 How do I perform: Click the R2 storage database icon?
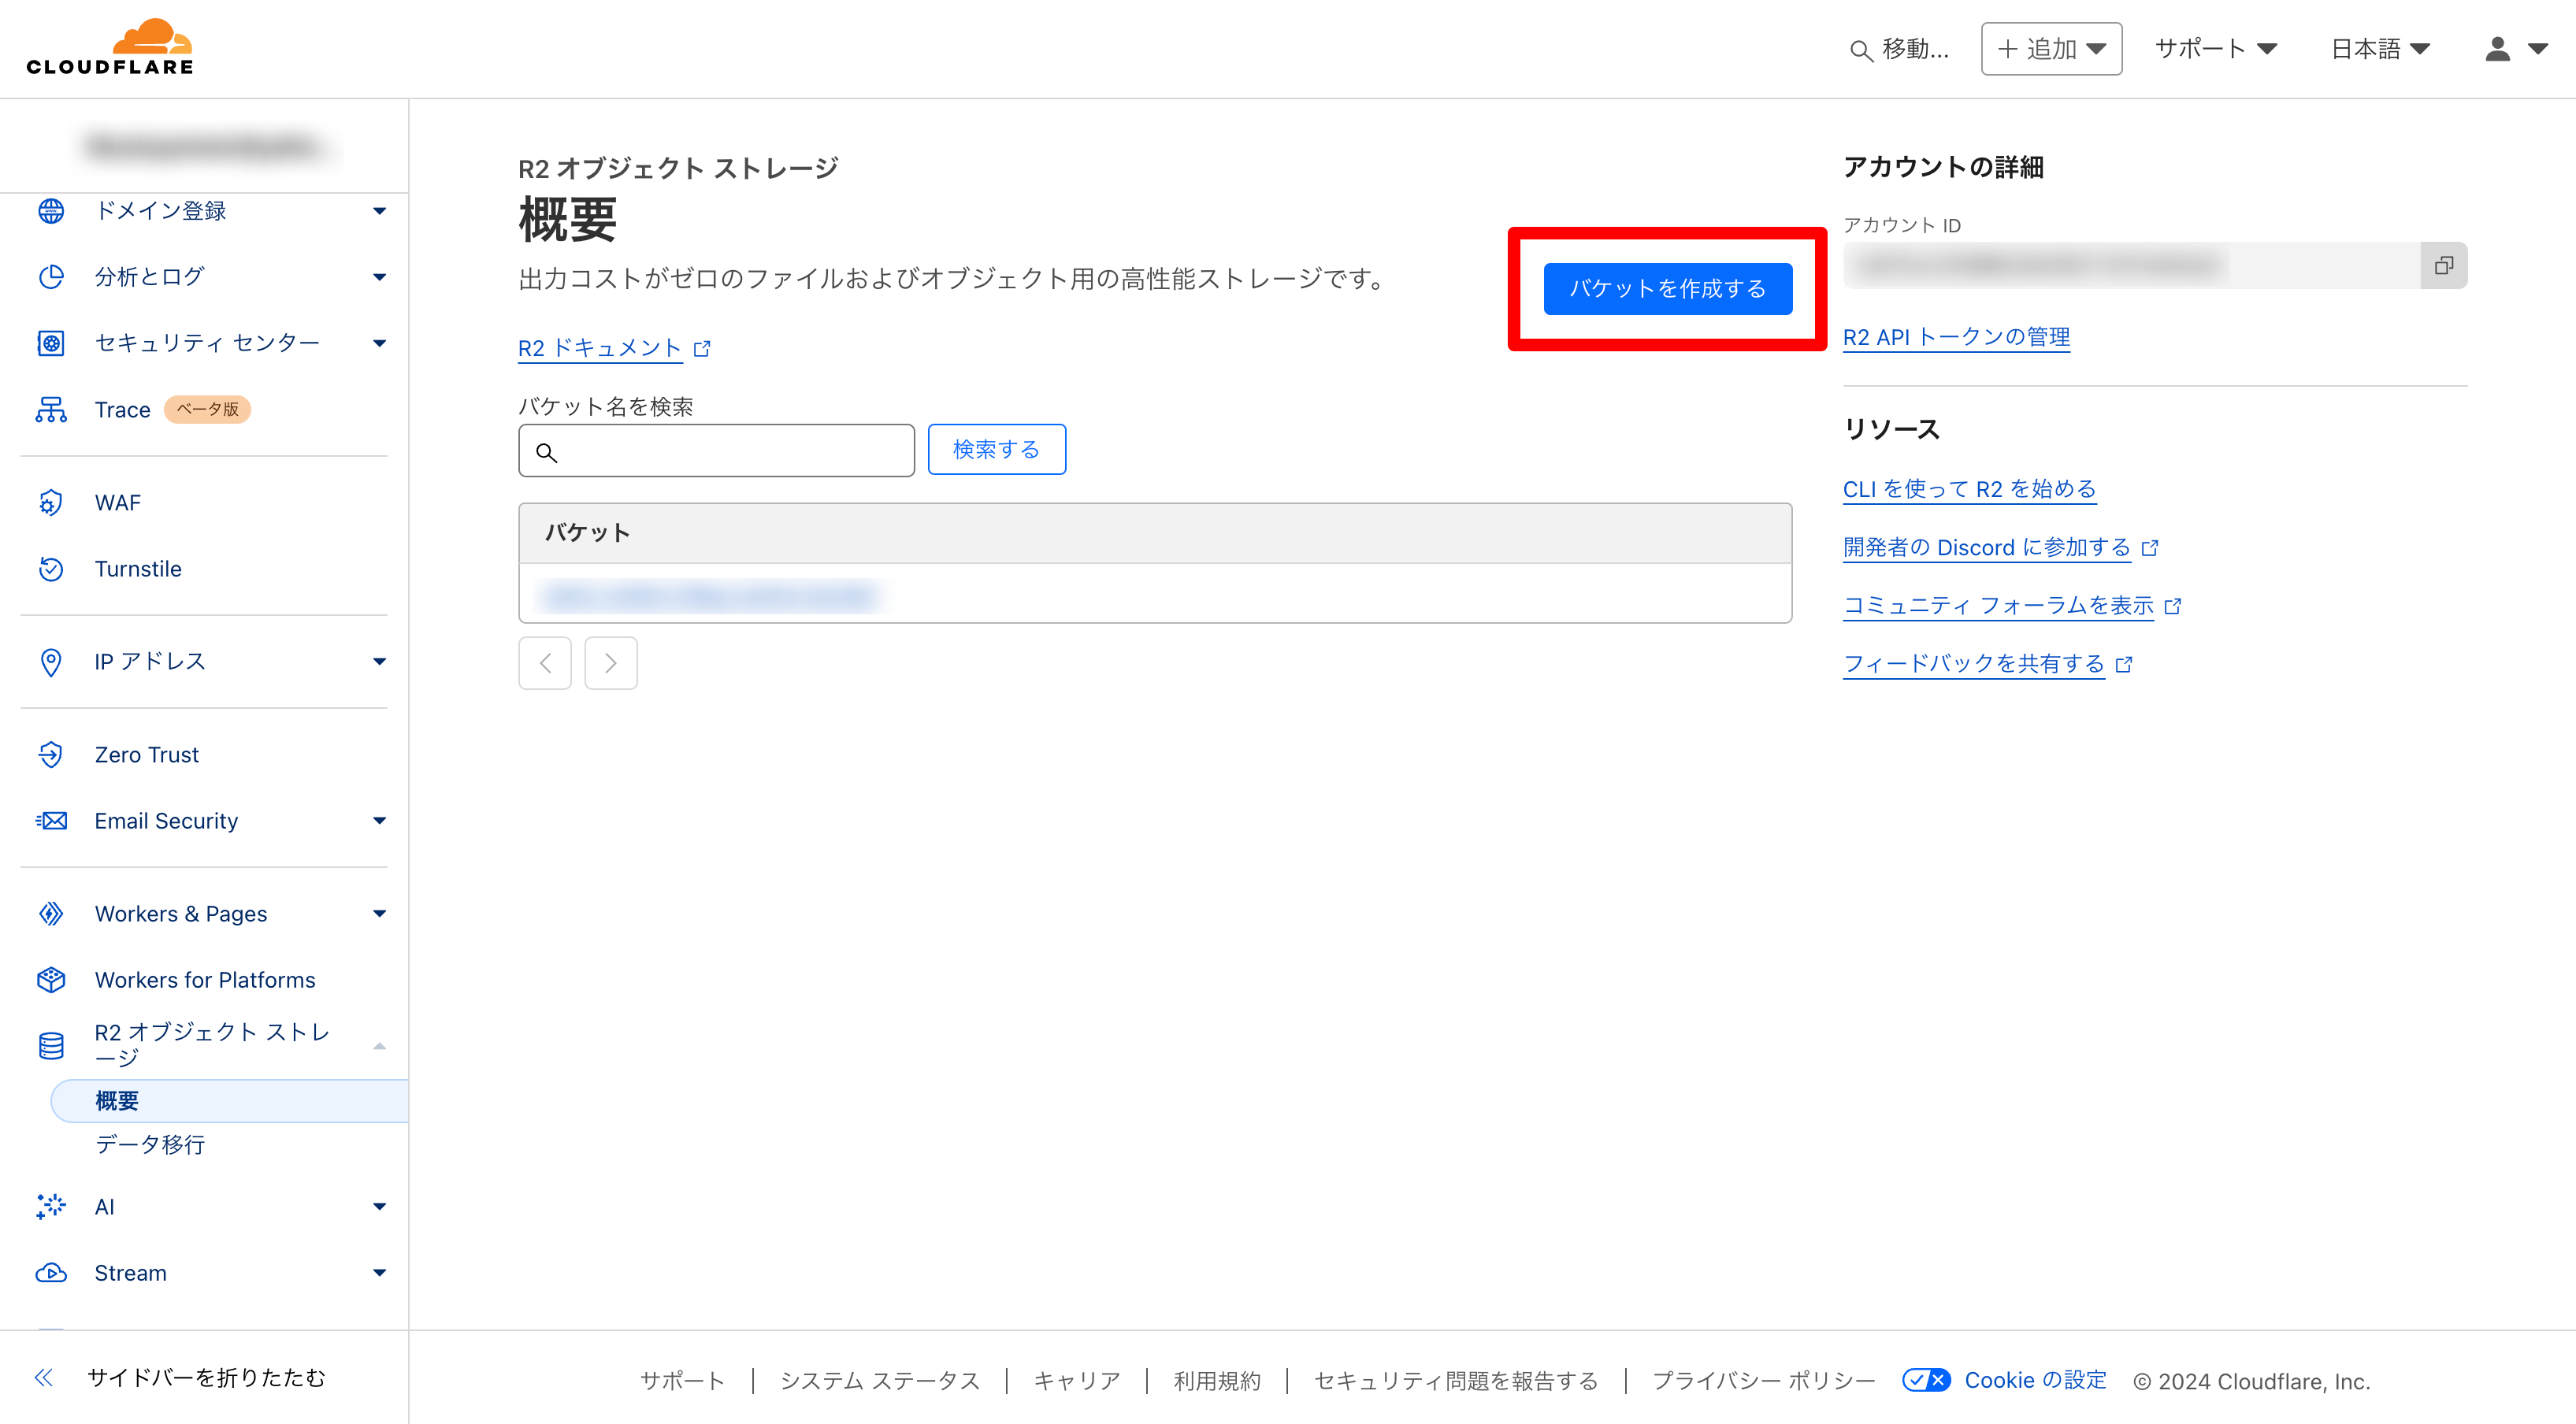51,1045
